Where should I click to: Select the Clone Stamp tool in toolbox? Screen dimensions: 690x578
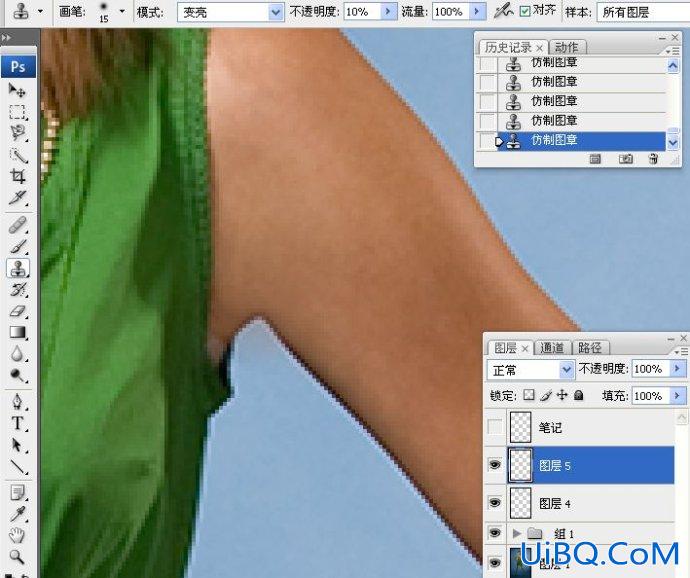(x=18, y=268)
